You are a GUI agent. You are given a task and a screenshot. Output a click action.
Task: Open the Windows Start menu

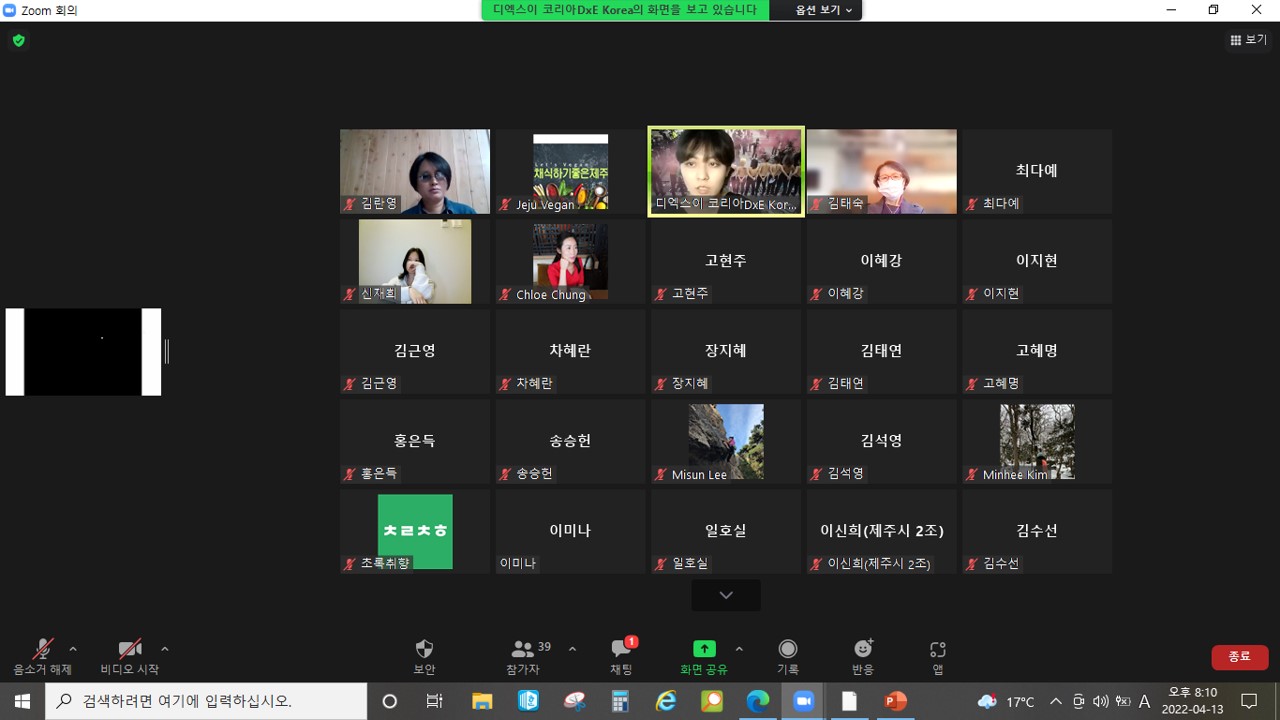[22, 701]
